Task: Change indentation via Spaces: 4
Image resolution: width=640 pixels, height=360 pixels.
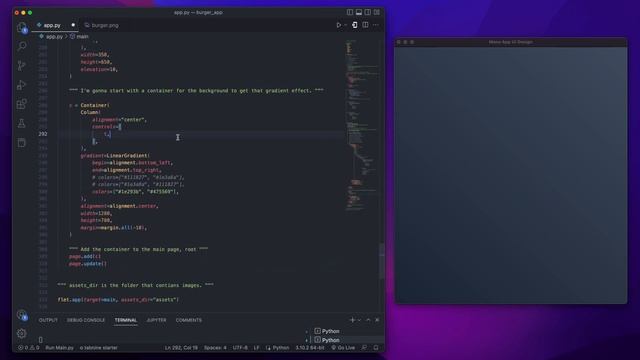Action: (x=215, y=348)
